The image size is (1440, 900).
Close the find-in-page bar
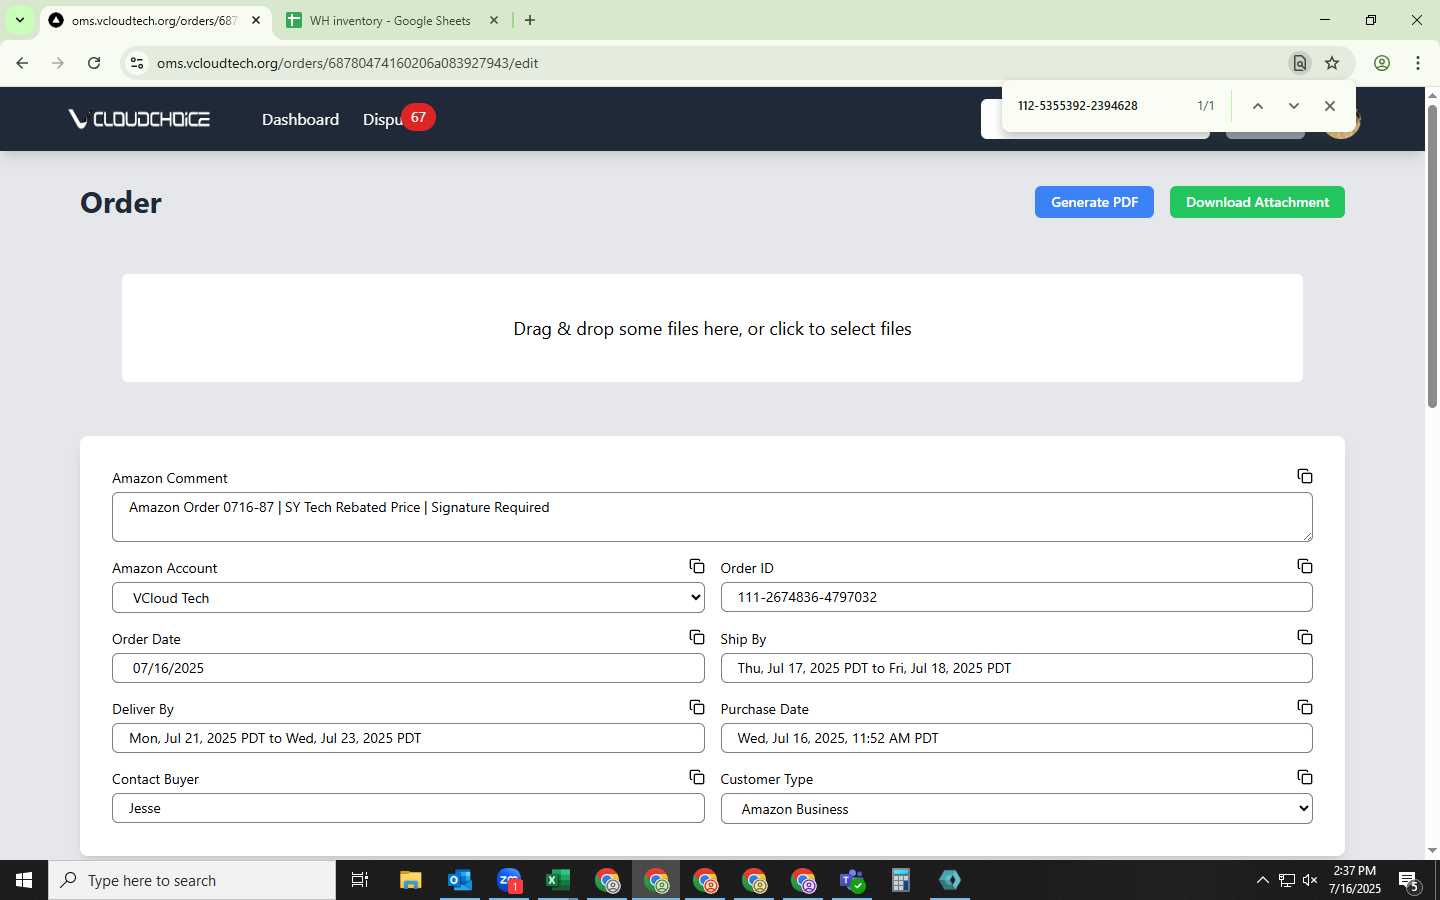pos(1330,106)
